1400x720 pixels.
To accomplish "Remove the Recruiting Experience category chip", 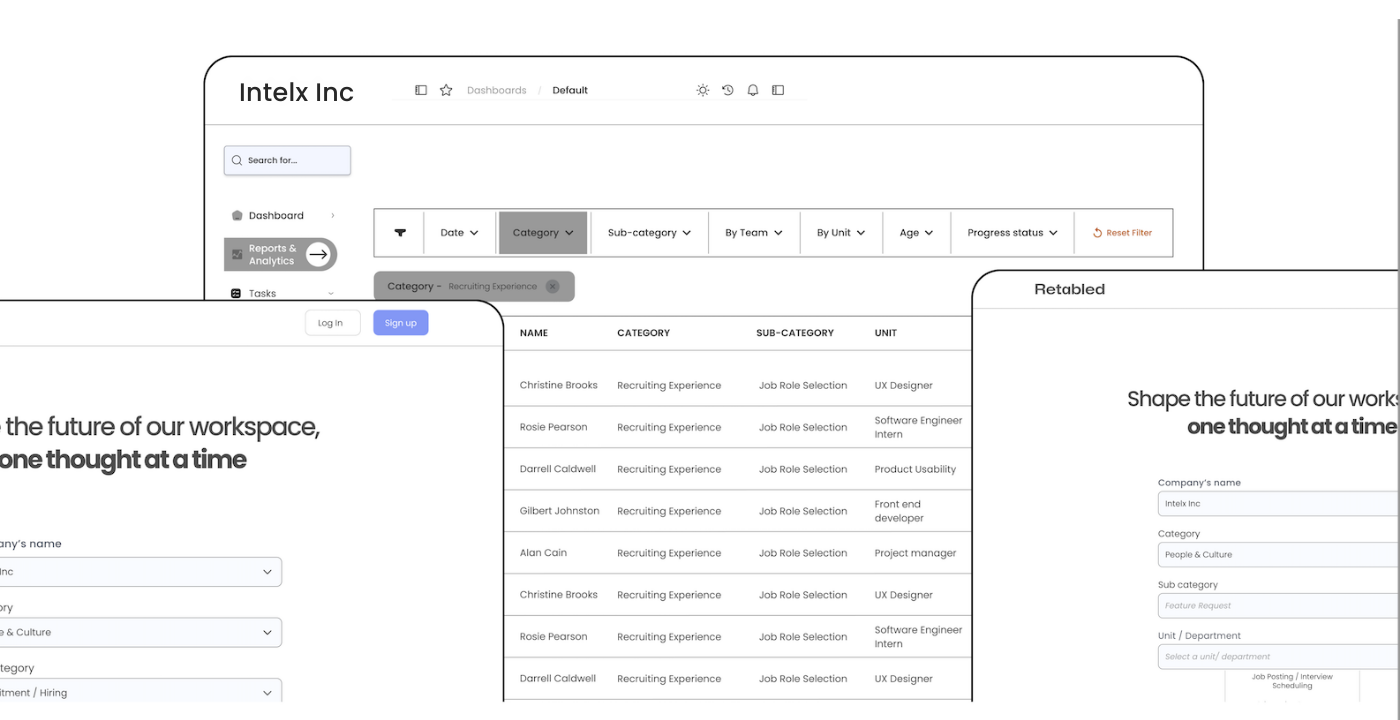I will 553,286.
